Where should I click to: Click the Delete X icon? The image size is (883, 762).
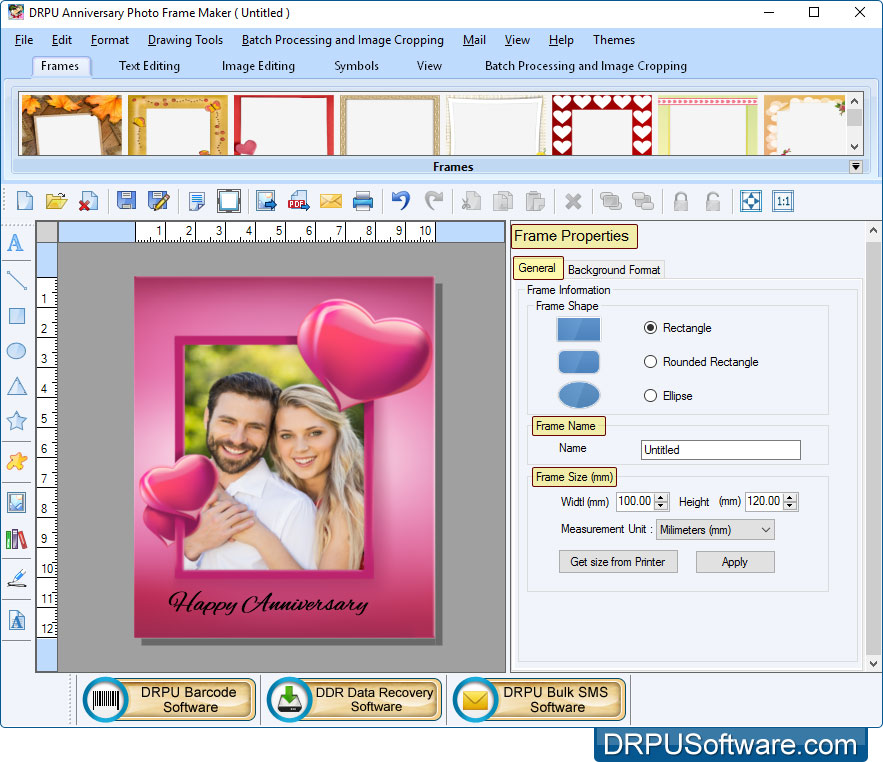[x=573, y=201]
